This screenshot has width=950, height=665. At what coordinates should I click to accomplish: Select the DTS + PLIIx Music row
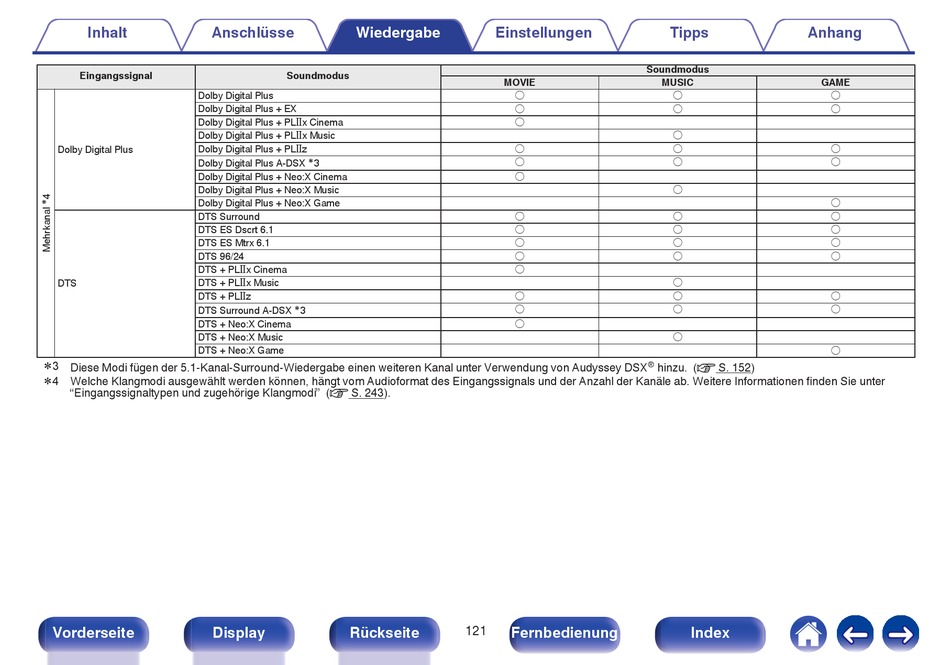[555, 283]
